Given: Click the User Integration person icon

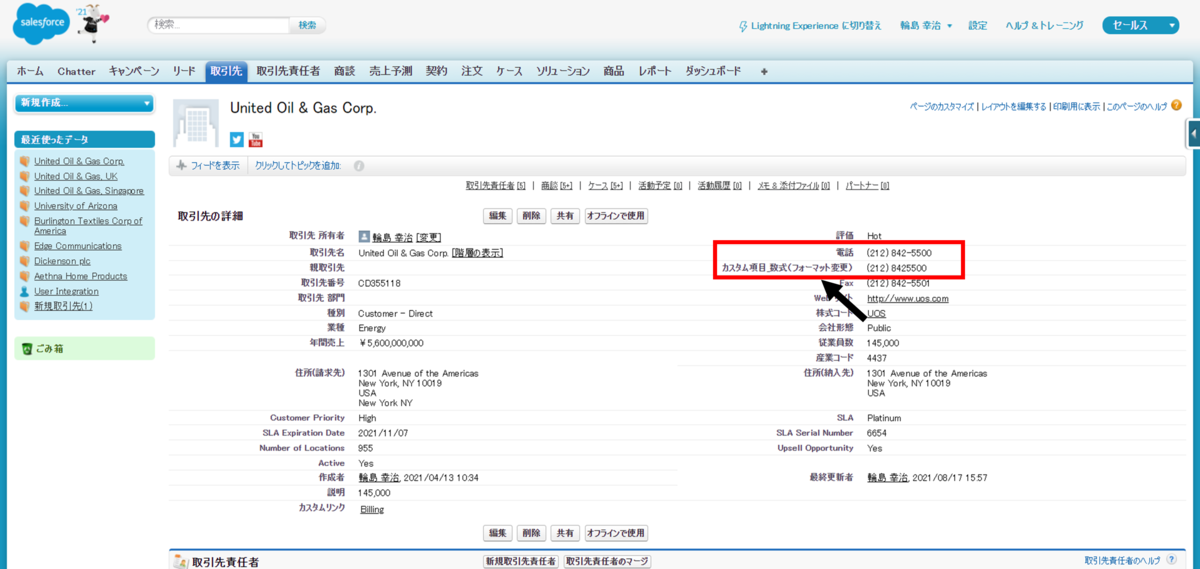Looking at the screenshot, I should pos(25,291).
